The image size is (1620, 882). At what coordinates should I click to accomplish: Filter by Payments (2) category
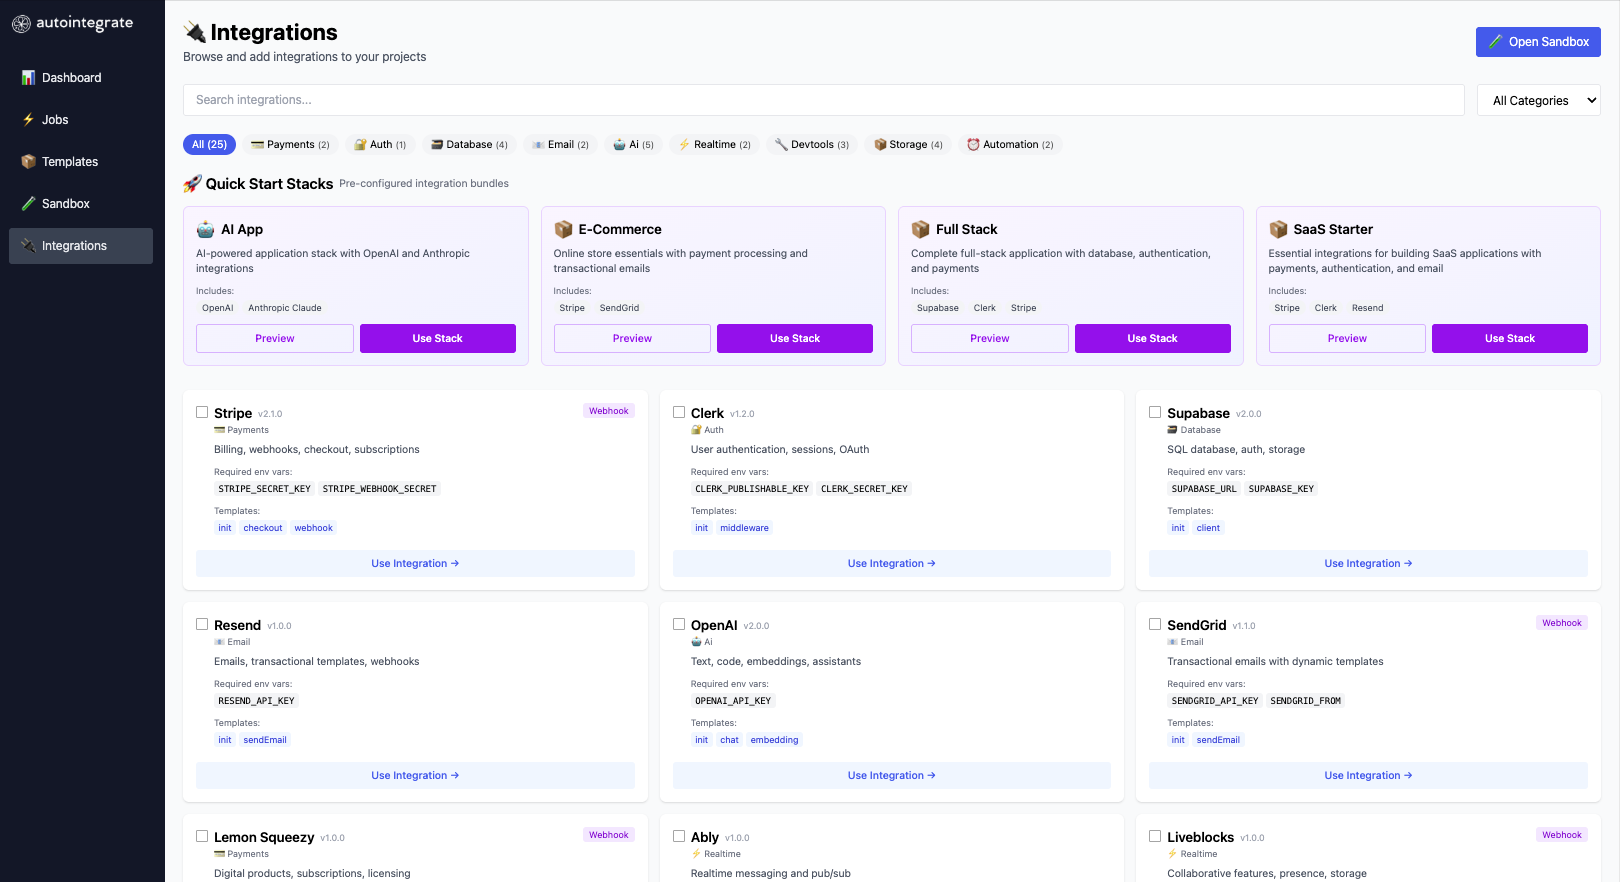pyautogui.click(x=290, y=145)
